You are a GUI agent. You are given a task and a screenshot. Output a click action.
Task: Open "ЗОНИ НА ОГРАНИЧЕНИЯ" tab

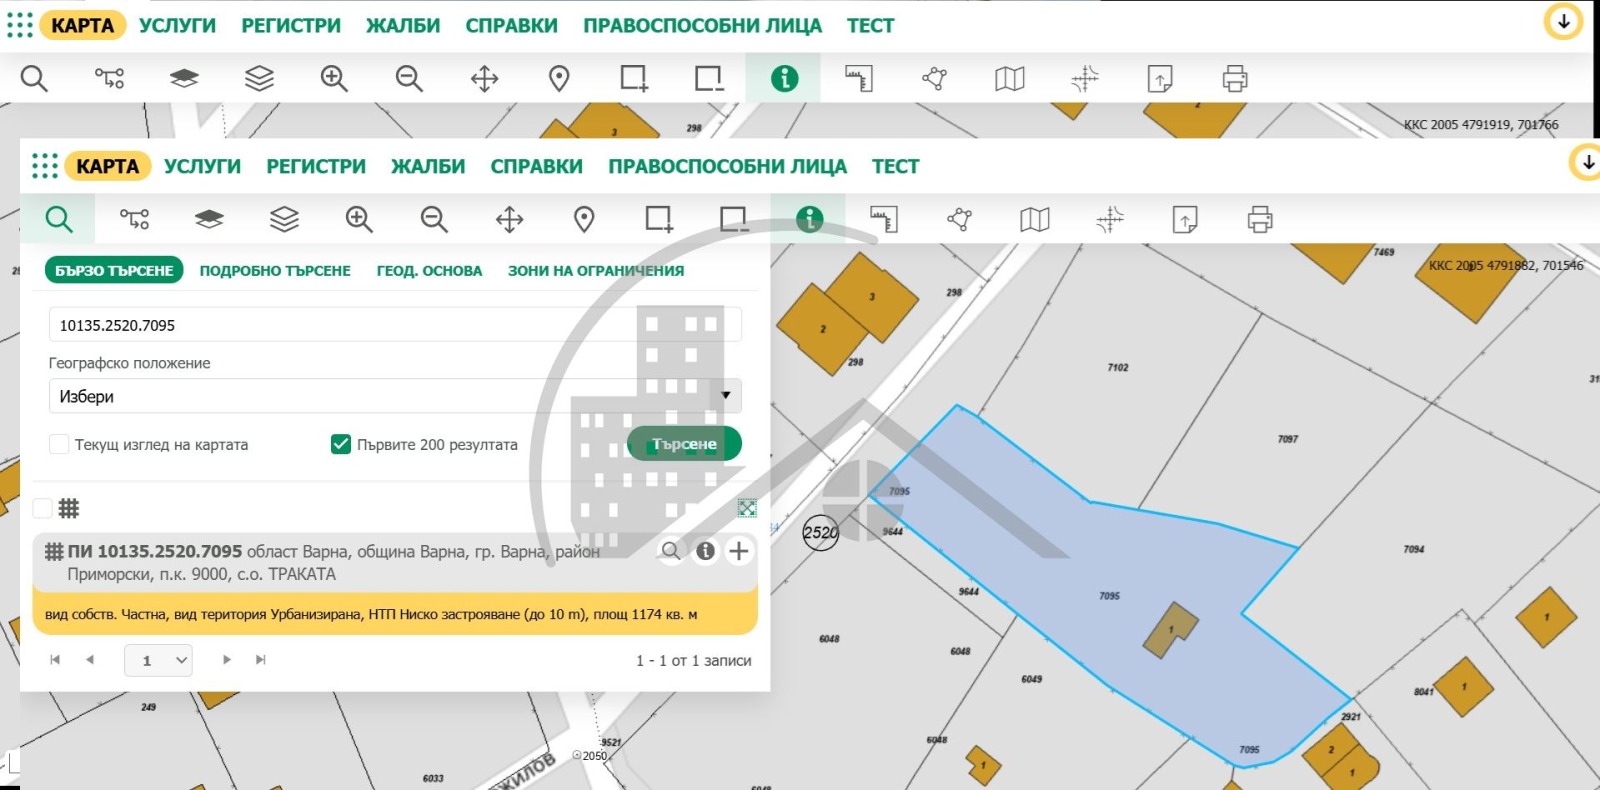(596, 271)
